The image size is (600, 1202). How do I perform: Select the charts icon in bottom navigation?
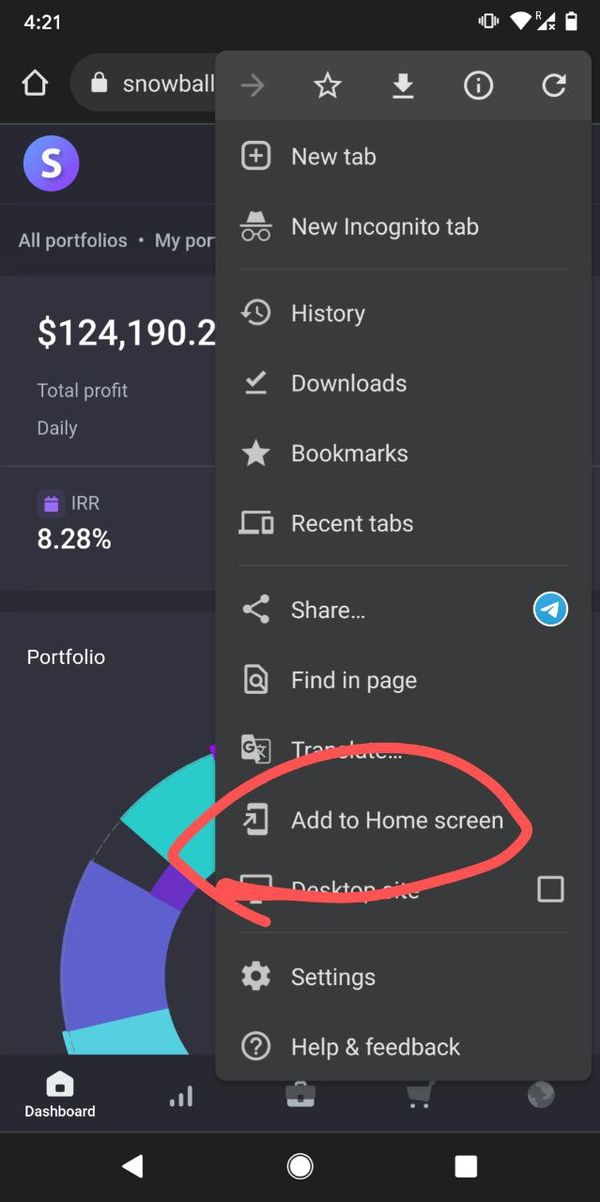point(180,1095)
